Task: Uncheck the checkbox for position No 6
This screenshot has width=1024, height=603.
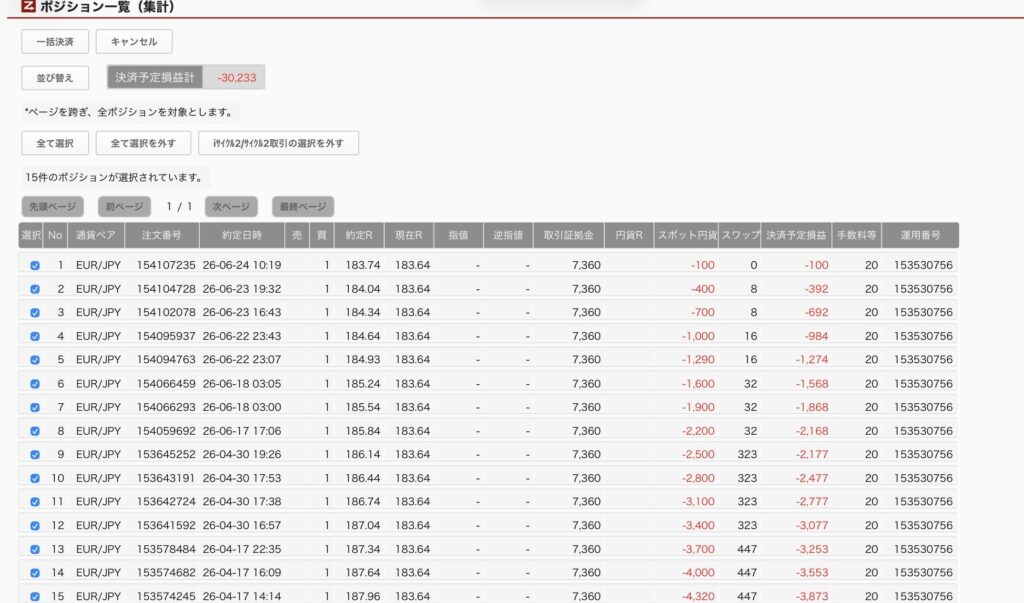Action: pos(35,383)
